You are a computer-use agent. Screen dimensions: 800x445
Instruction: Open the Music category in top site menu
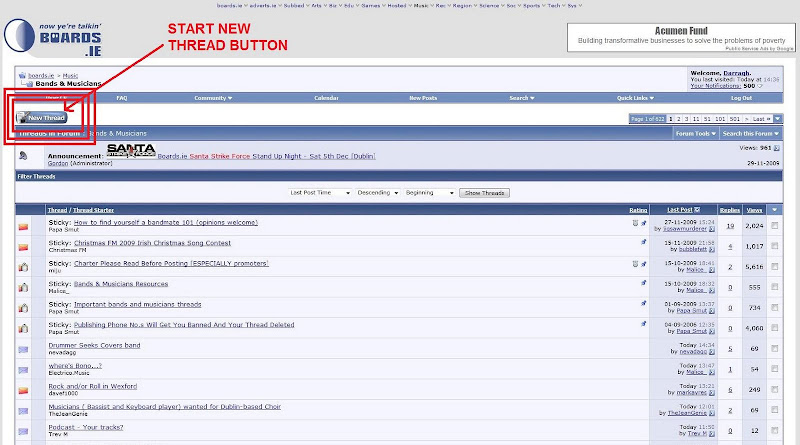(x=423, y=6)
